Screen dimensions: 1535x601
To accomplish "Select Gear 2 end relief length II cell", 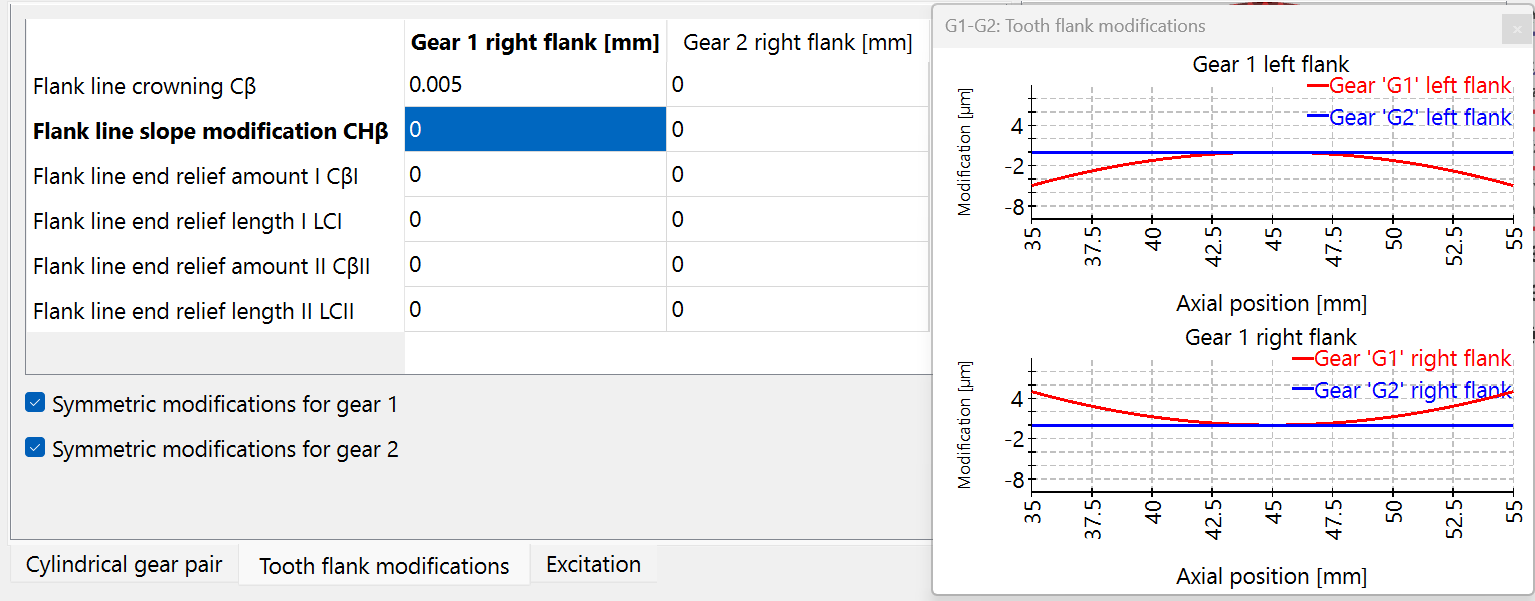I will pos(797,310).
